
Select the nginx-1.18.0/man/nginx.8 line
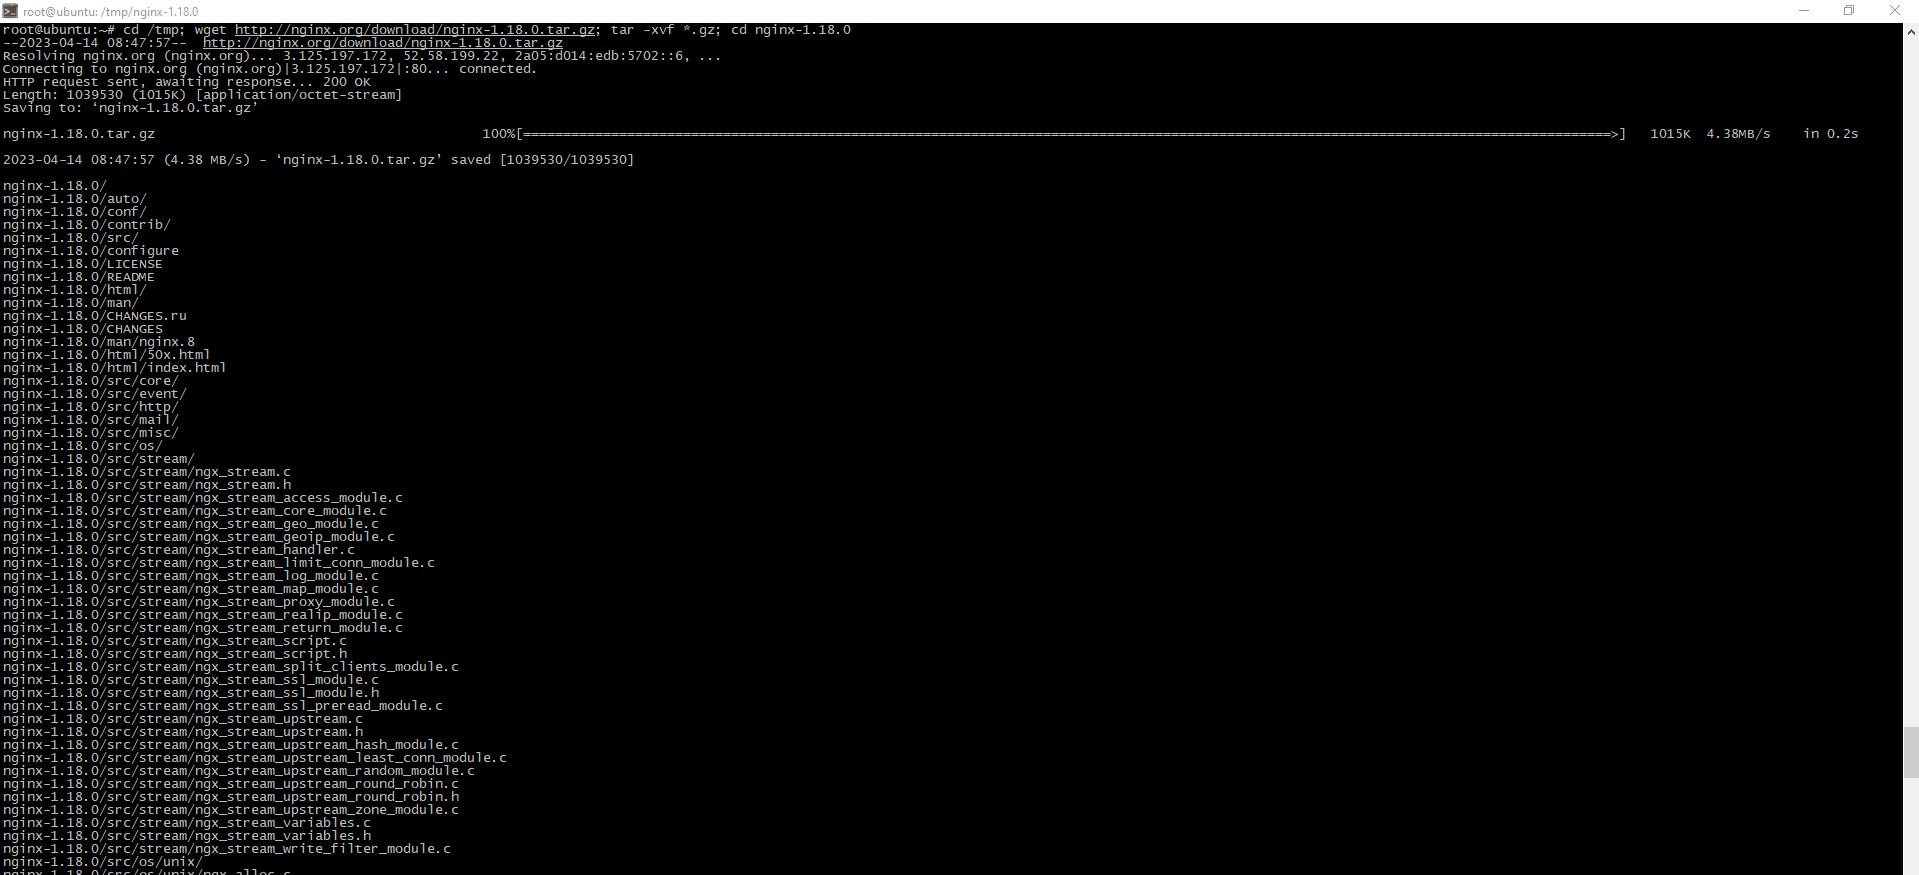tap(99, 342)
